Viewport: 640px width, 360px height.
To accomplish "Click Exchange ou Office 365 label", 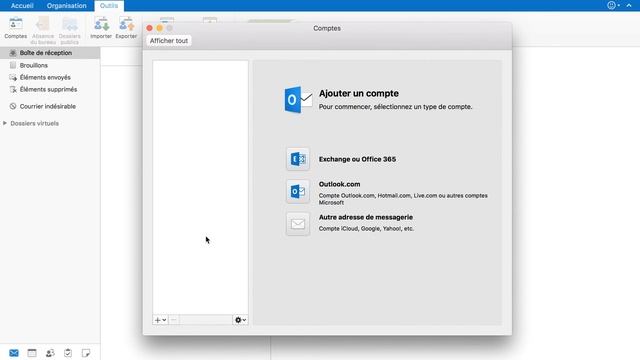I will click(357, 159).
